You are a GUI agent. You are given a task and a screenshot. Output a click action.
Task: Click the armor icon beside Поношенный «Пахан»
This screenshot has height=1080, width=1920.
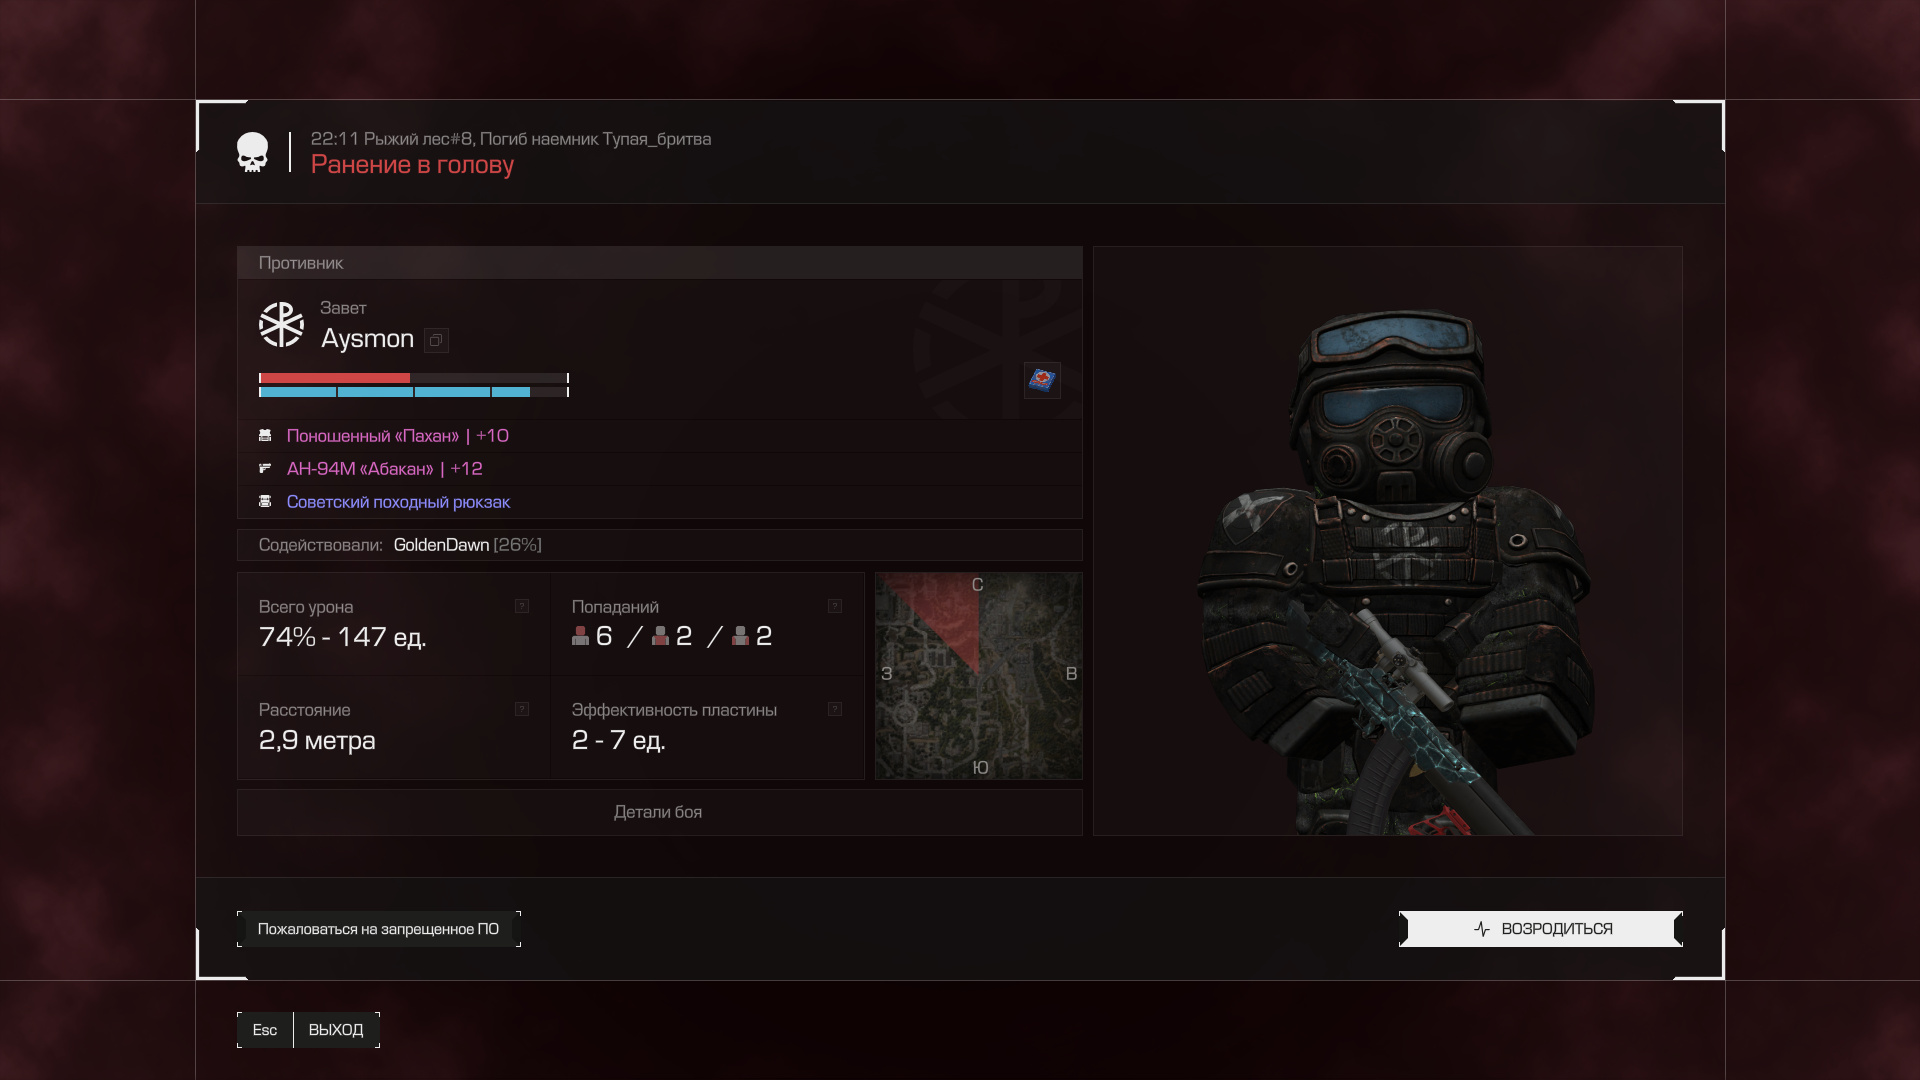[x=265, y=436]
